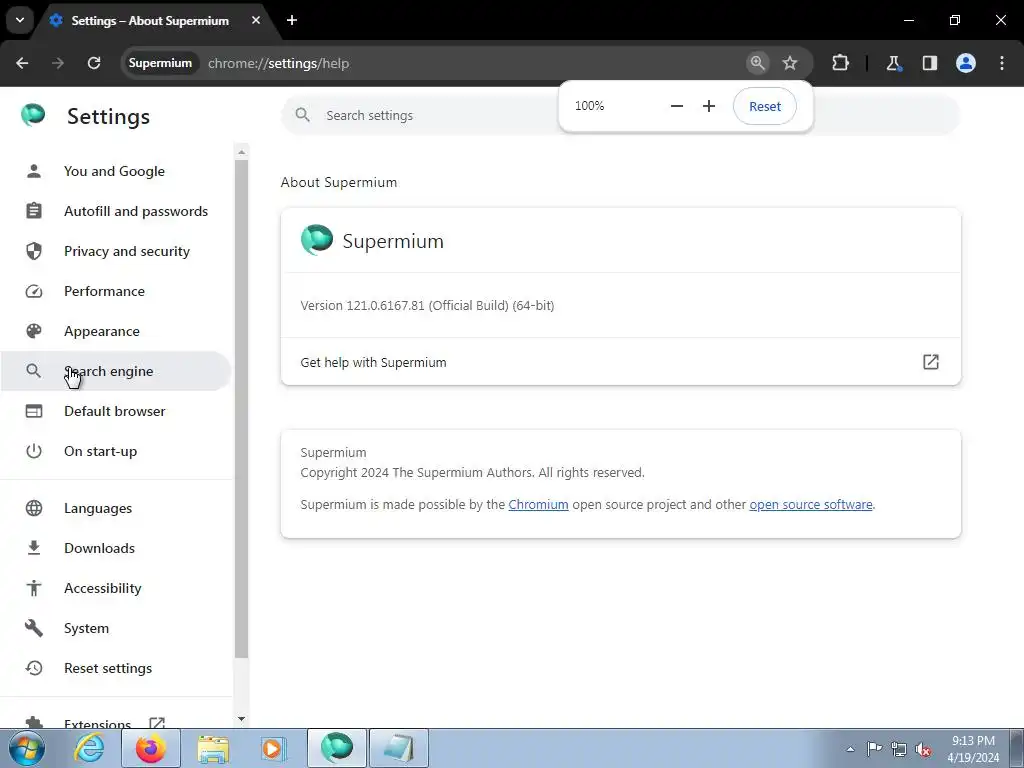1024x768 pixels.
Task: Open On start-up settings
Action: (114, 451)
